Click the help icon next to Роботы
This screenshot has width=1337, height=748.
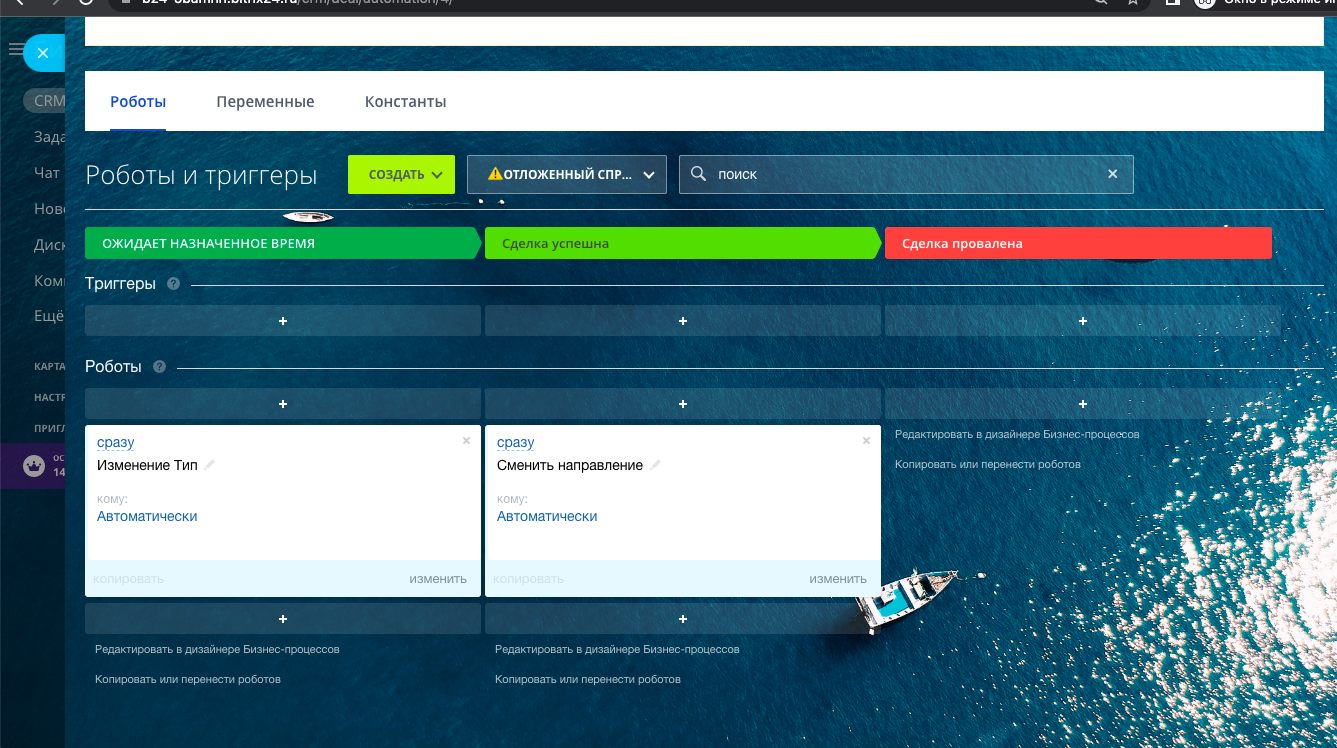point(160,367)
